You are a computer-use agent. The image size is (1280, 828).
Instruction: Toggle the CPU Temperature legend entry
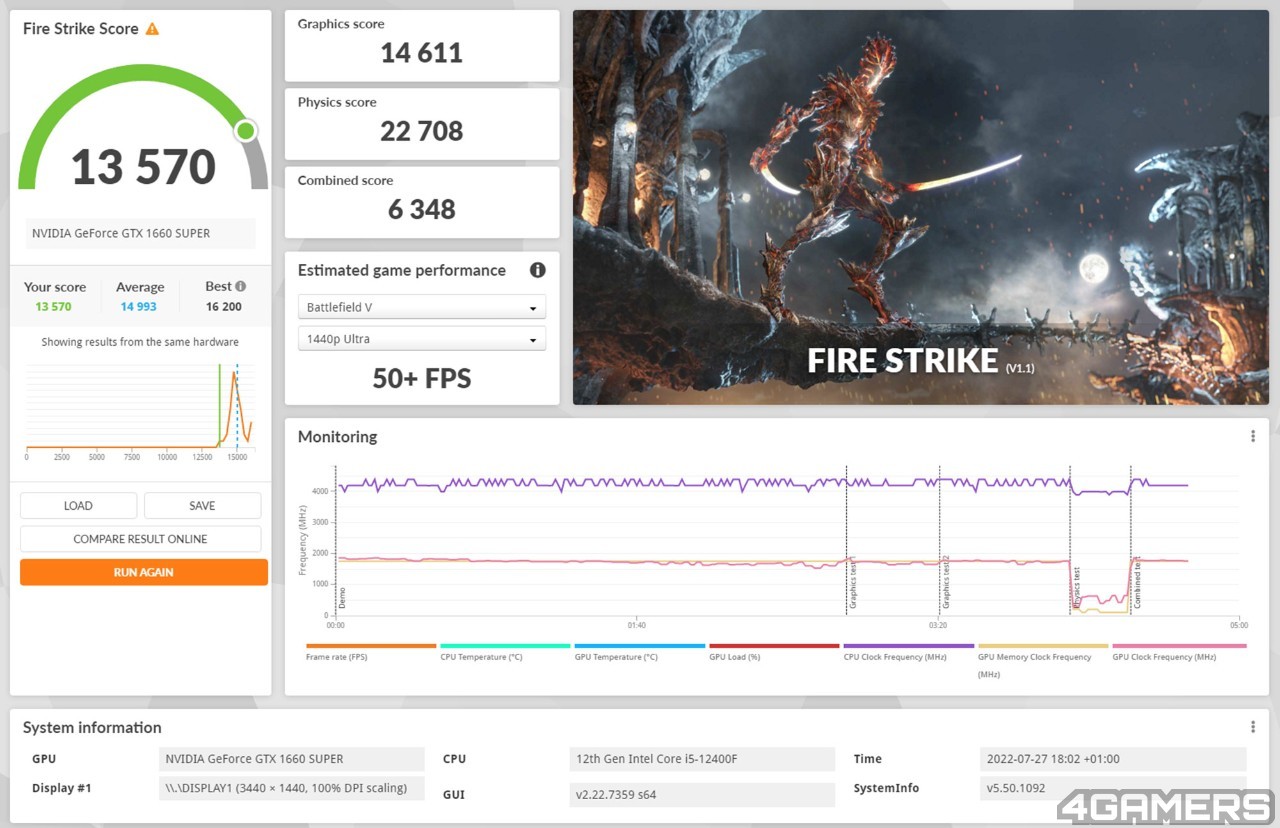click(505, 652)
